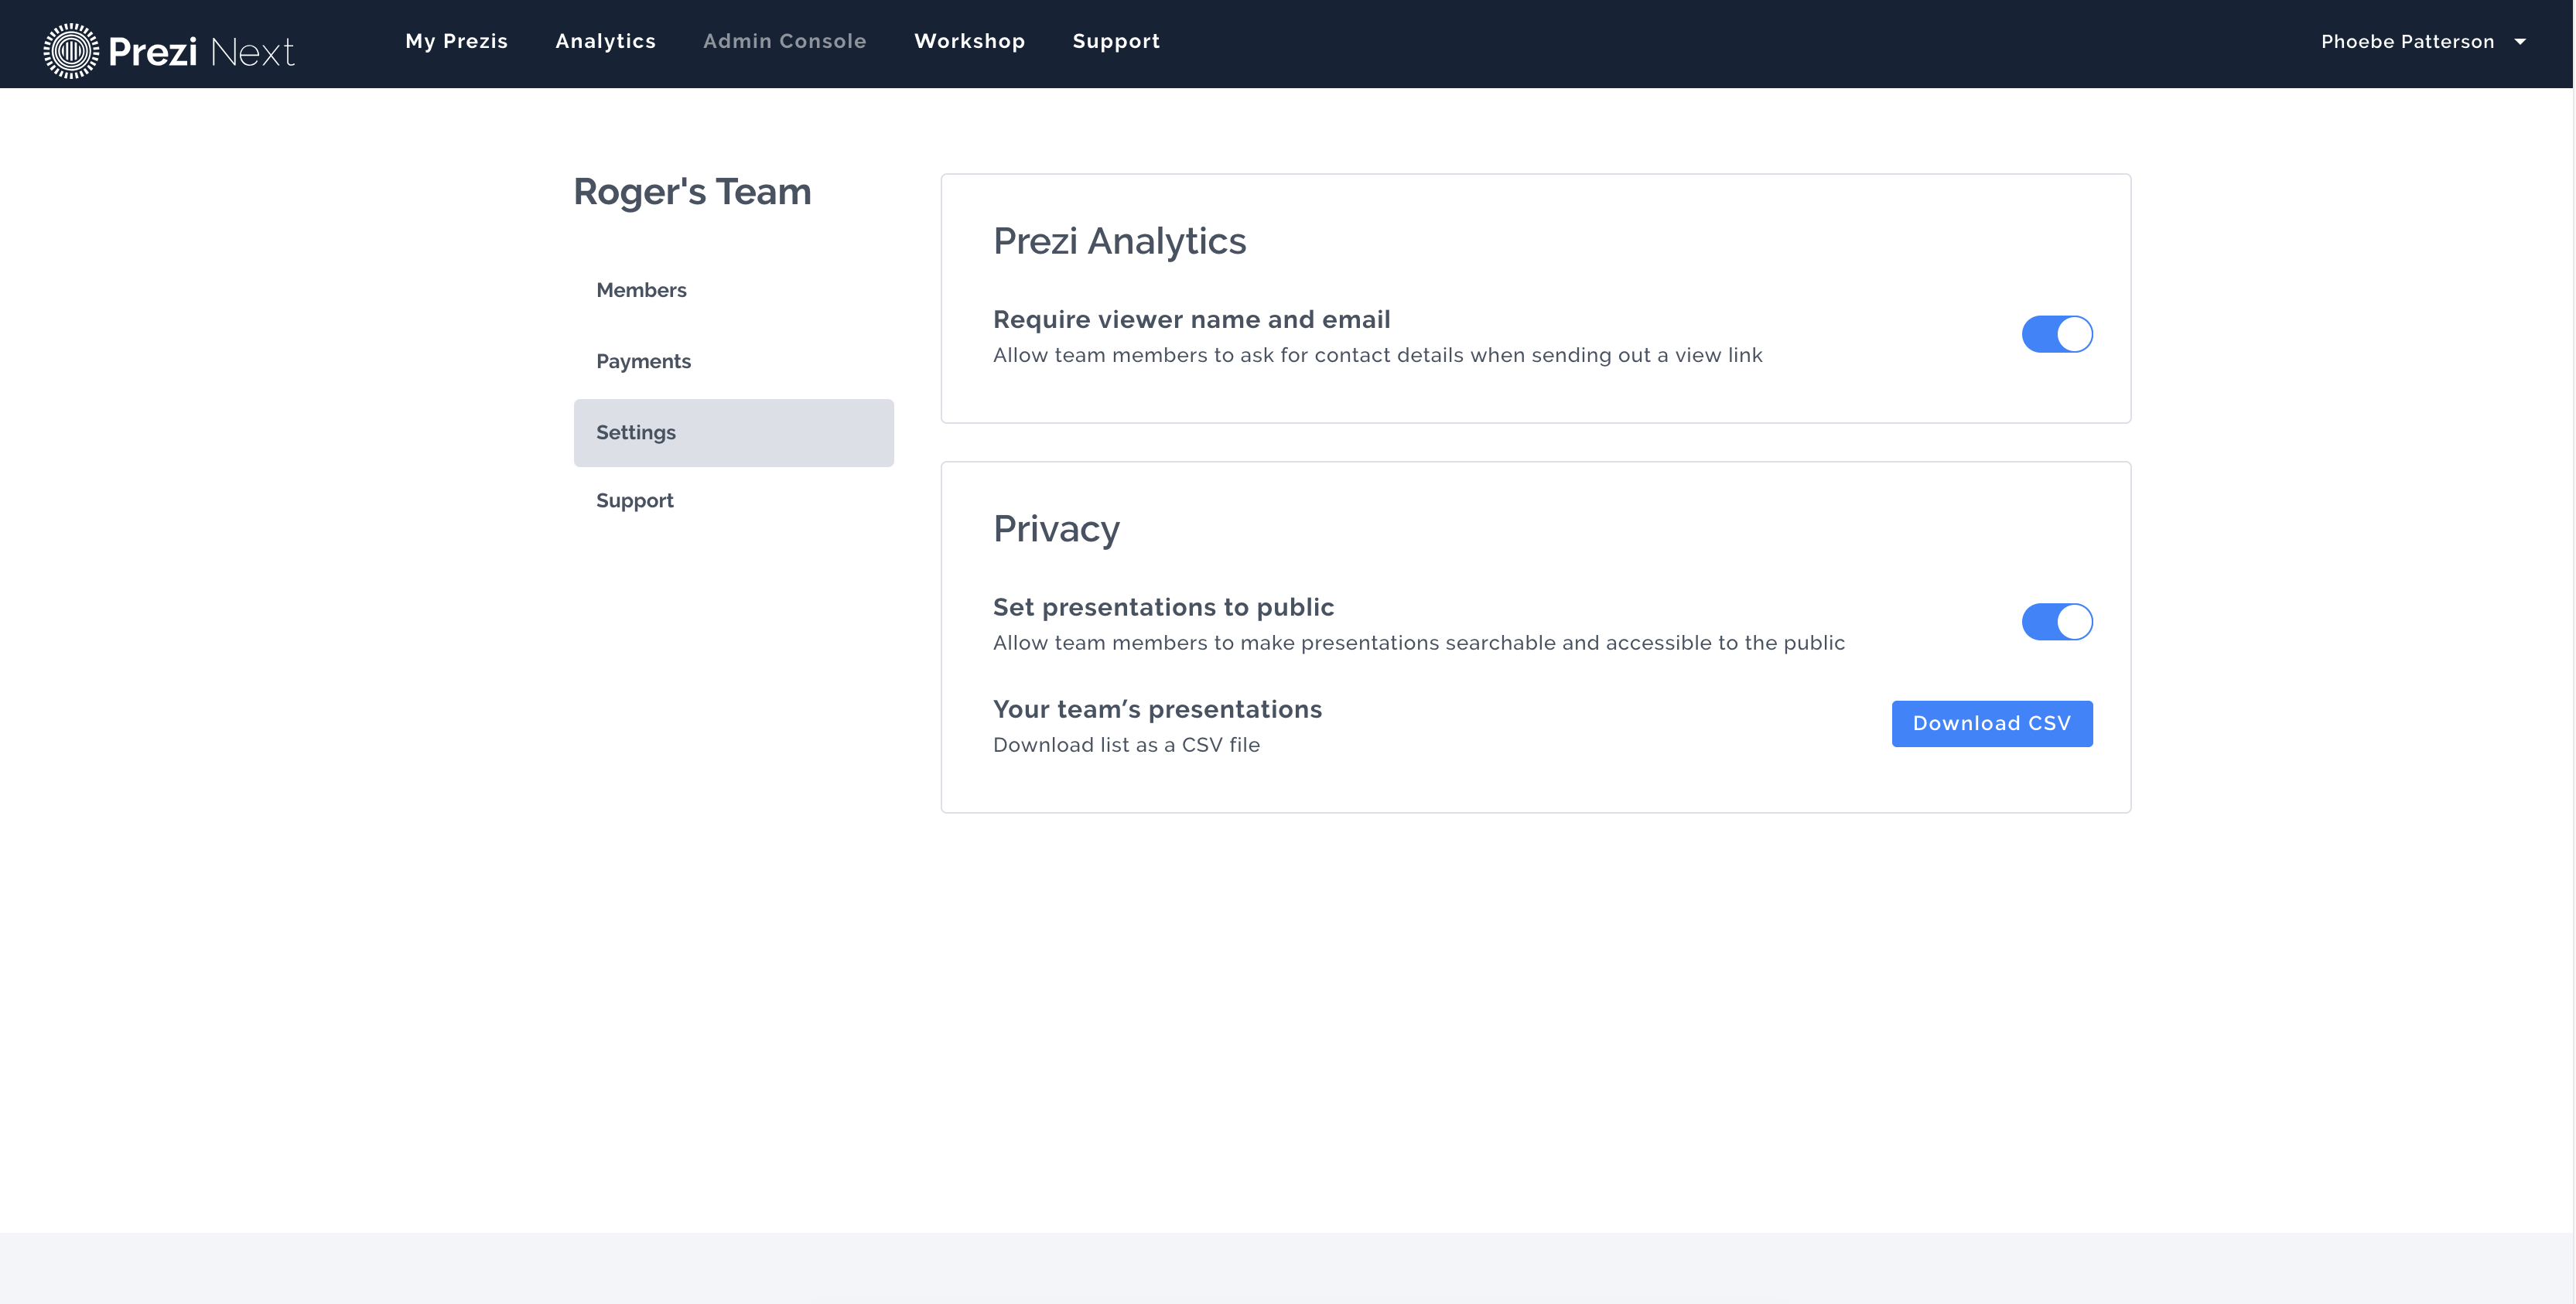Click the Prezi Next logo icon
2576x1304 pixels.
tap(71, 50)
